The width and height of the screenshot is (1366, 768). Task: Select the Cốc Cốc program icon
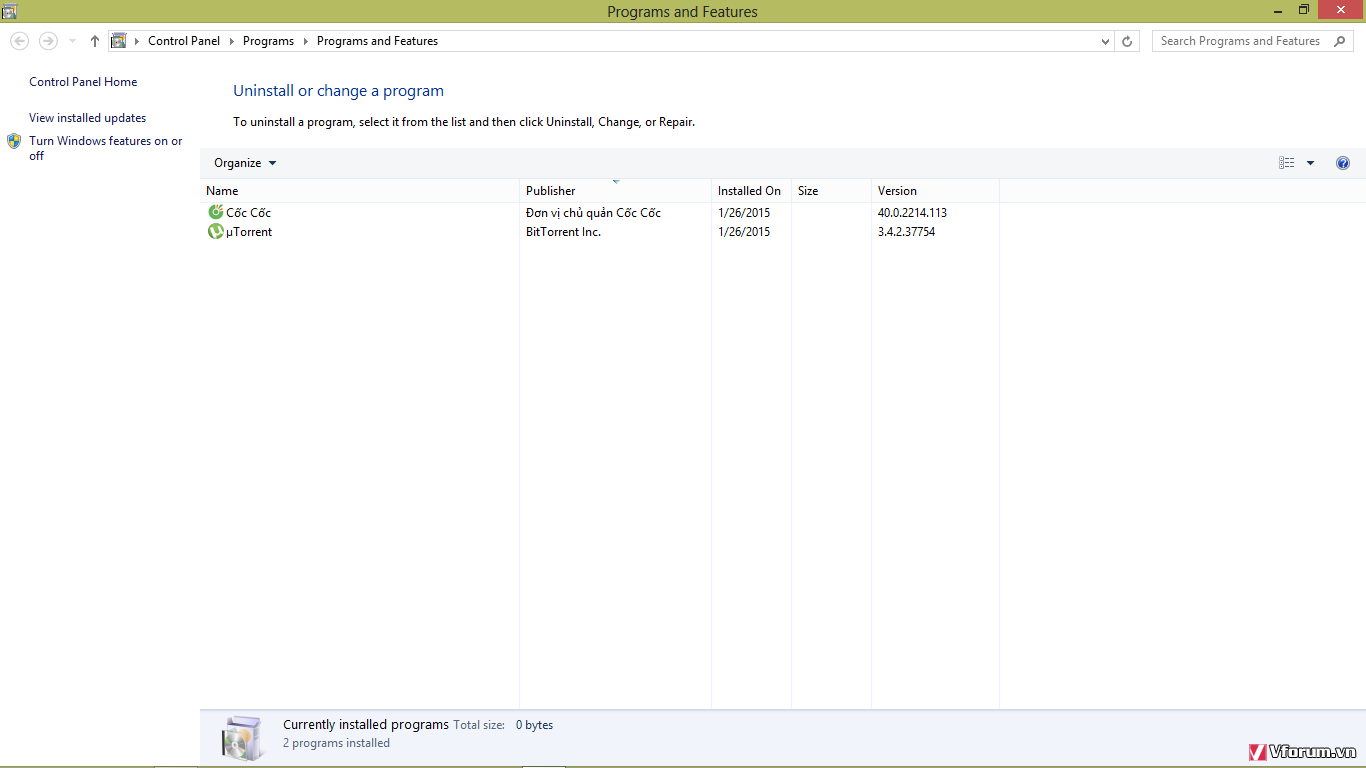[x=215, y=212]
